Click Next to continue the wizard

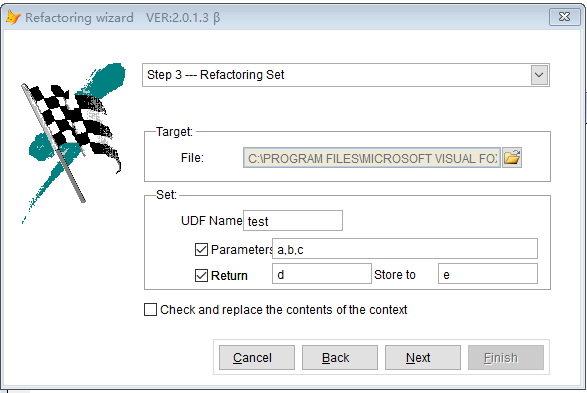click(x=423, y=358)
